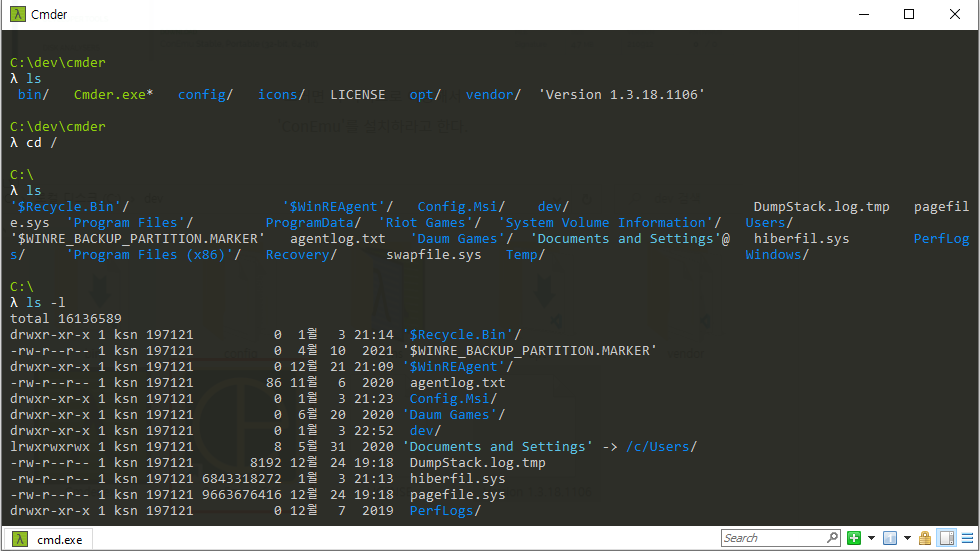Viewport: 980px width, 551px height.
Task: Click the magnifier icon in Search box
Action: coord(832,537)
